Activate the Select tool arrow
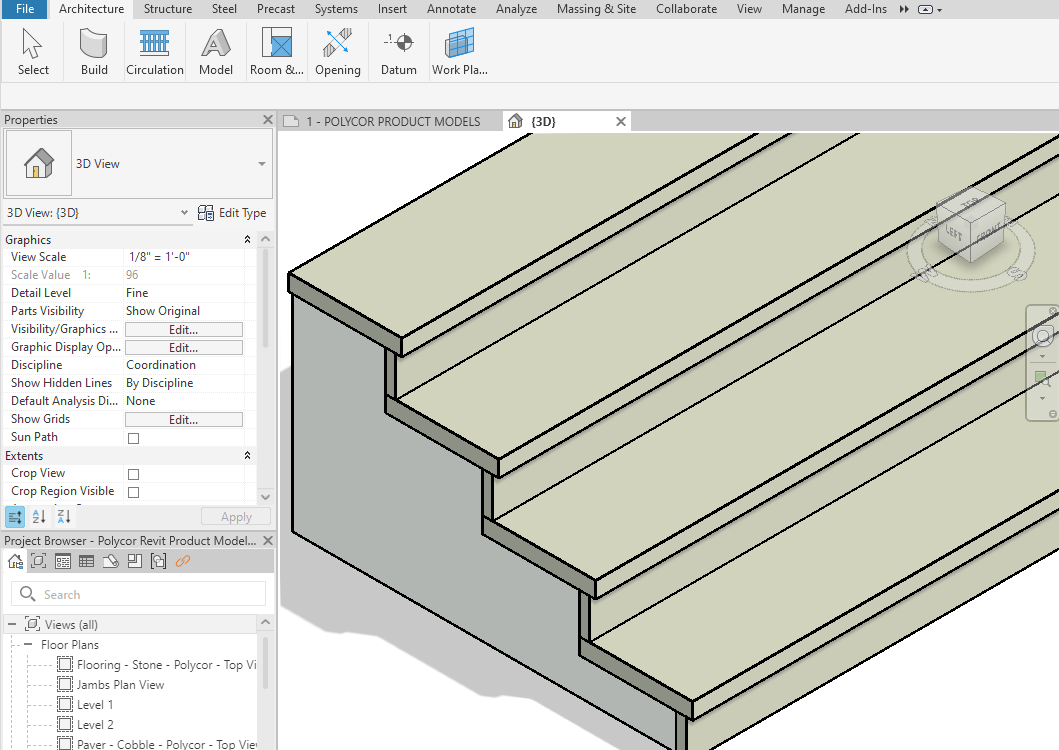 coord(33,50)
